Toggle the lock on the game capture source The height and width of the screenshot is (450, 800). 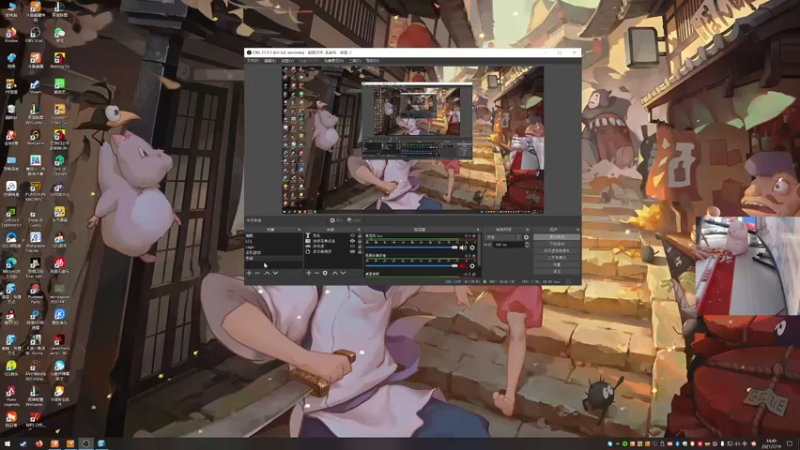[x=360, y=246]
